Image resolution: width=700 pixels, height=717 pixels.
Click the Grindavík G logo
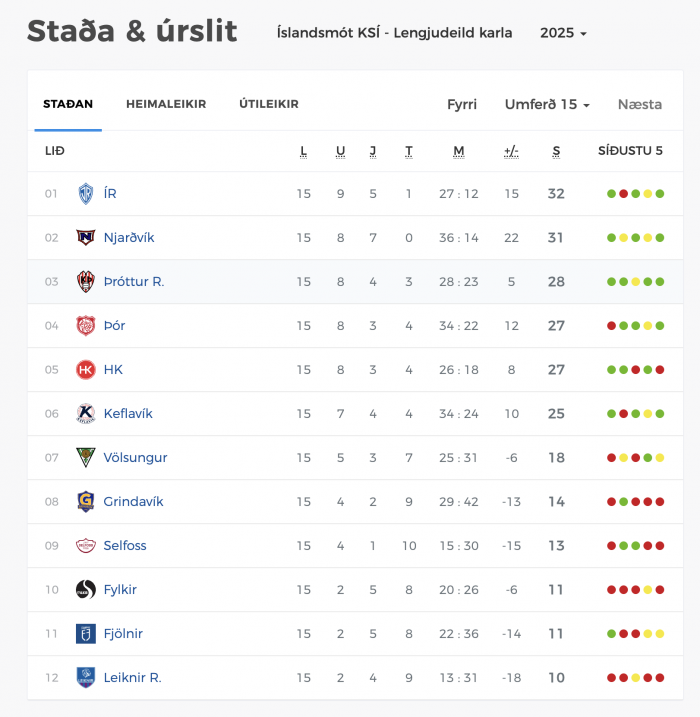click(x=85, y=501)
